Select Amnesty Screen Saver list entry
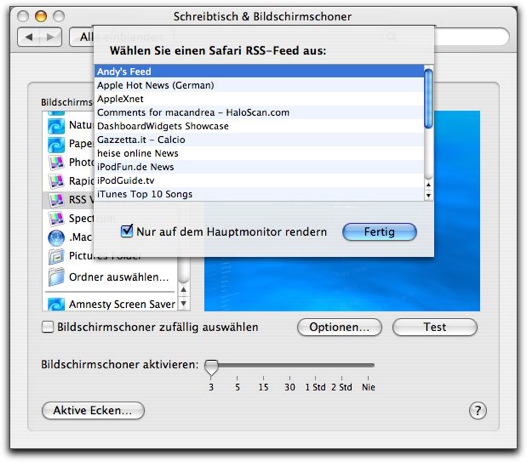 tap(111, 304)
